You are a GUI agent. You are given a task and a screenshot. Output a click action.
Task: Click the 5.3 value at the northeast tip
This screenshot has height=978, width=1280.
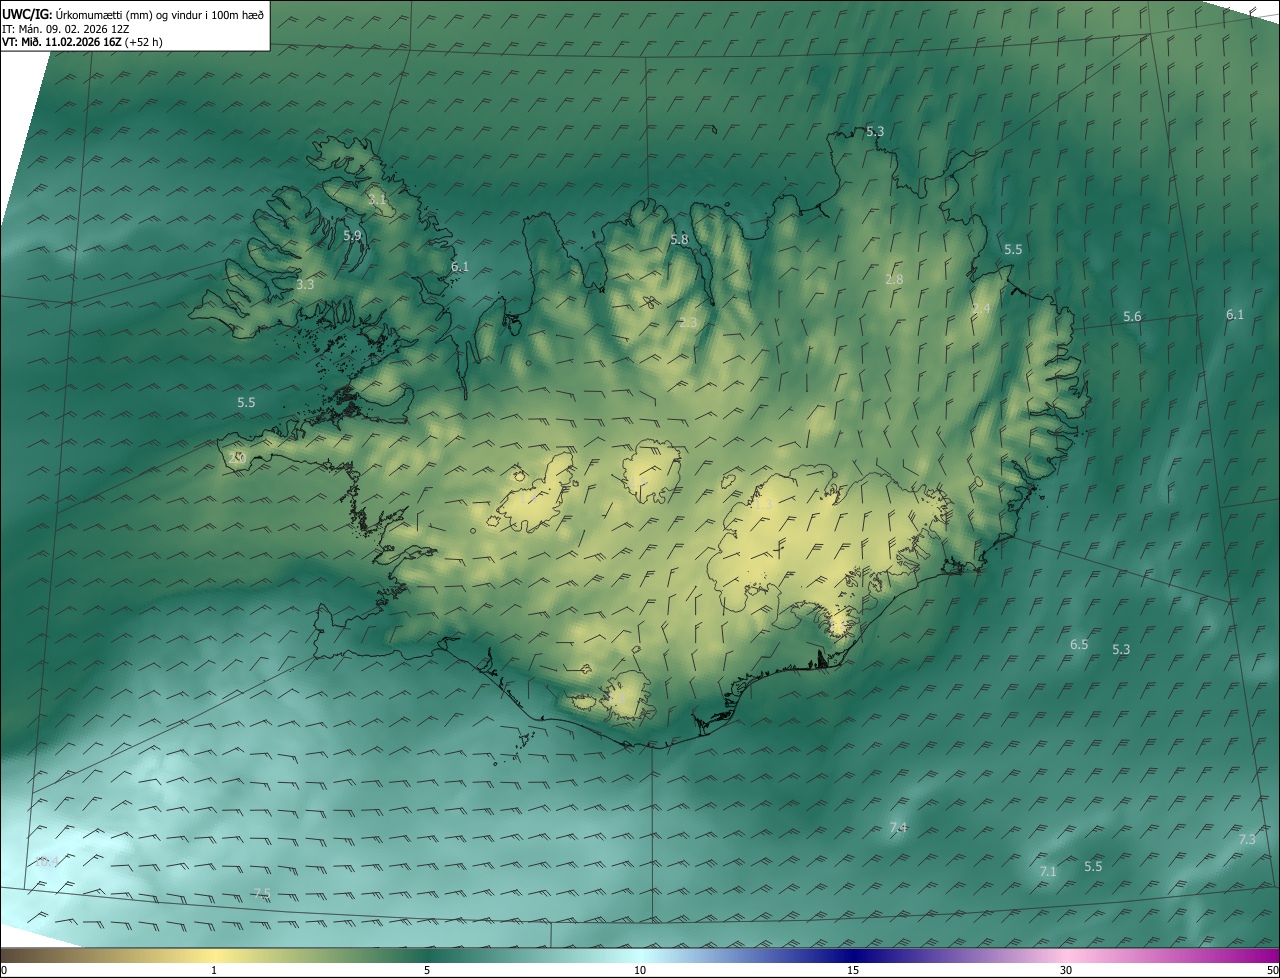875,131
